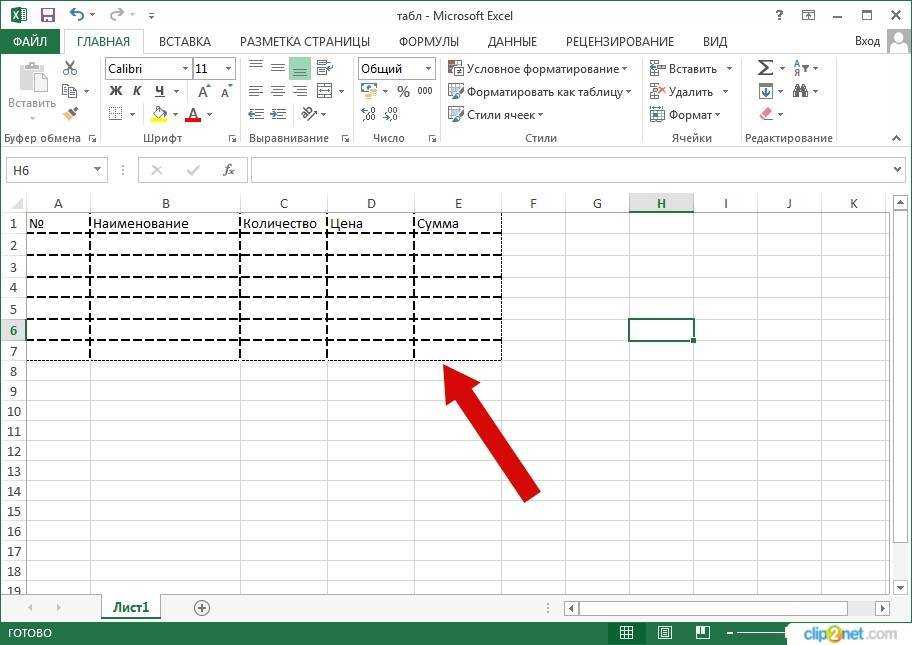Switch to Page Layout view in status bar
The width and height of the screenshot is (912, 645).
click(x=664, y=632)
